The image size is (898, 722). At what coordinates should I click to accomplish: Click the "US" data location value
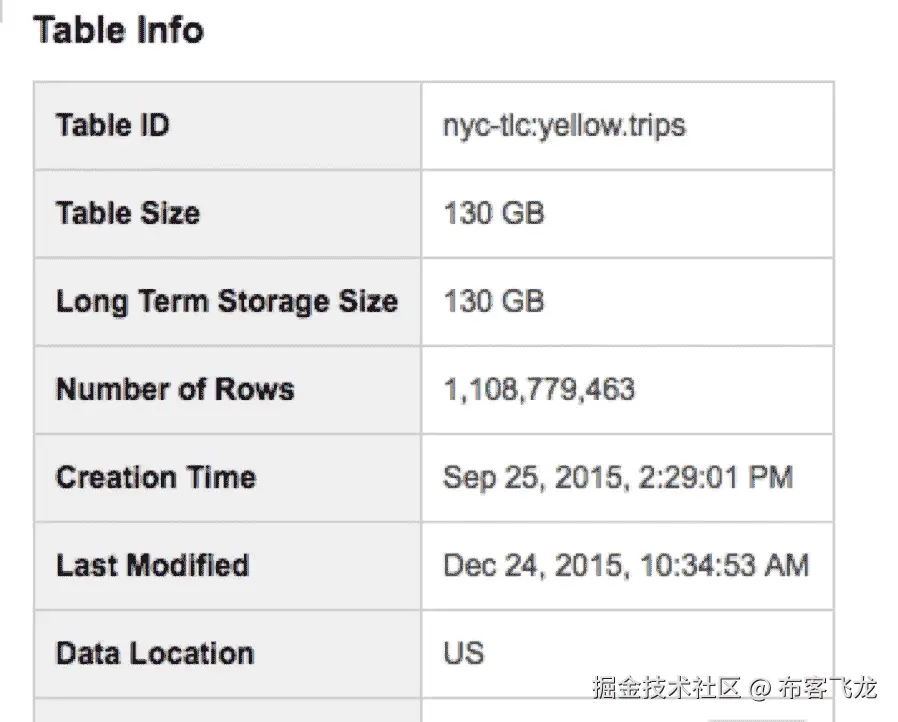tap(463, 653)
